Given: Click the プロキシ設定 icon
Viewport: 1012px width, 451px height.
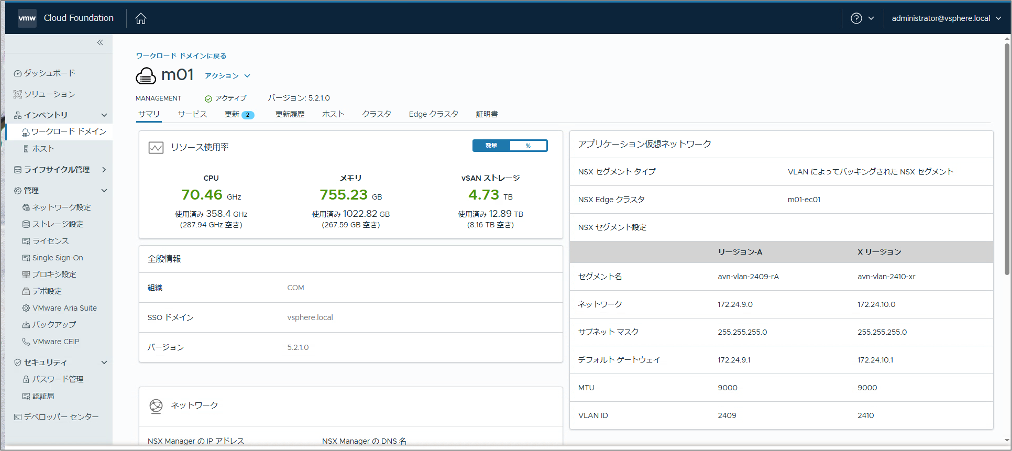Looking at the screenshot, I should click(26, 274).
